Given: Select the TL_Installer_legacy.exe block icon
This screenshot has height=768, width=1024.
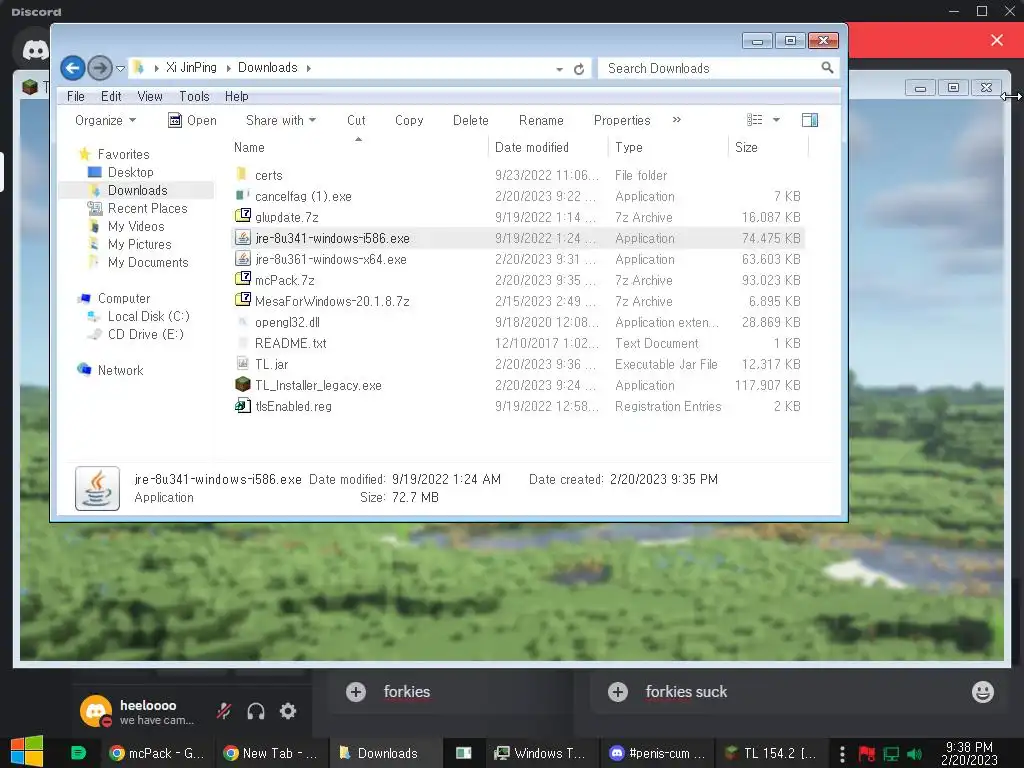Looking at the screenshot, I should click(x=242, y=385).
